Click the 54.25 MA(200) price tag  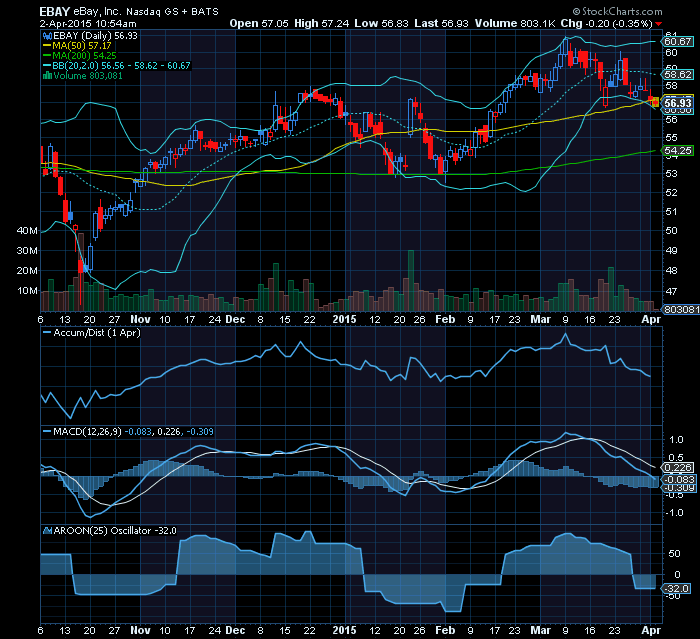tap(678, 150)
